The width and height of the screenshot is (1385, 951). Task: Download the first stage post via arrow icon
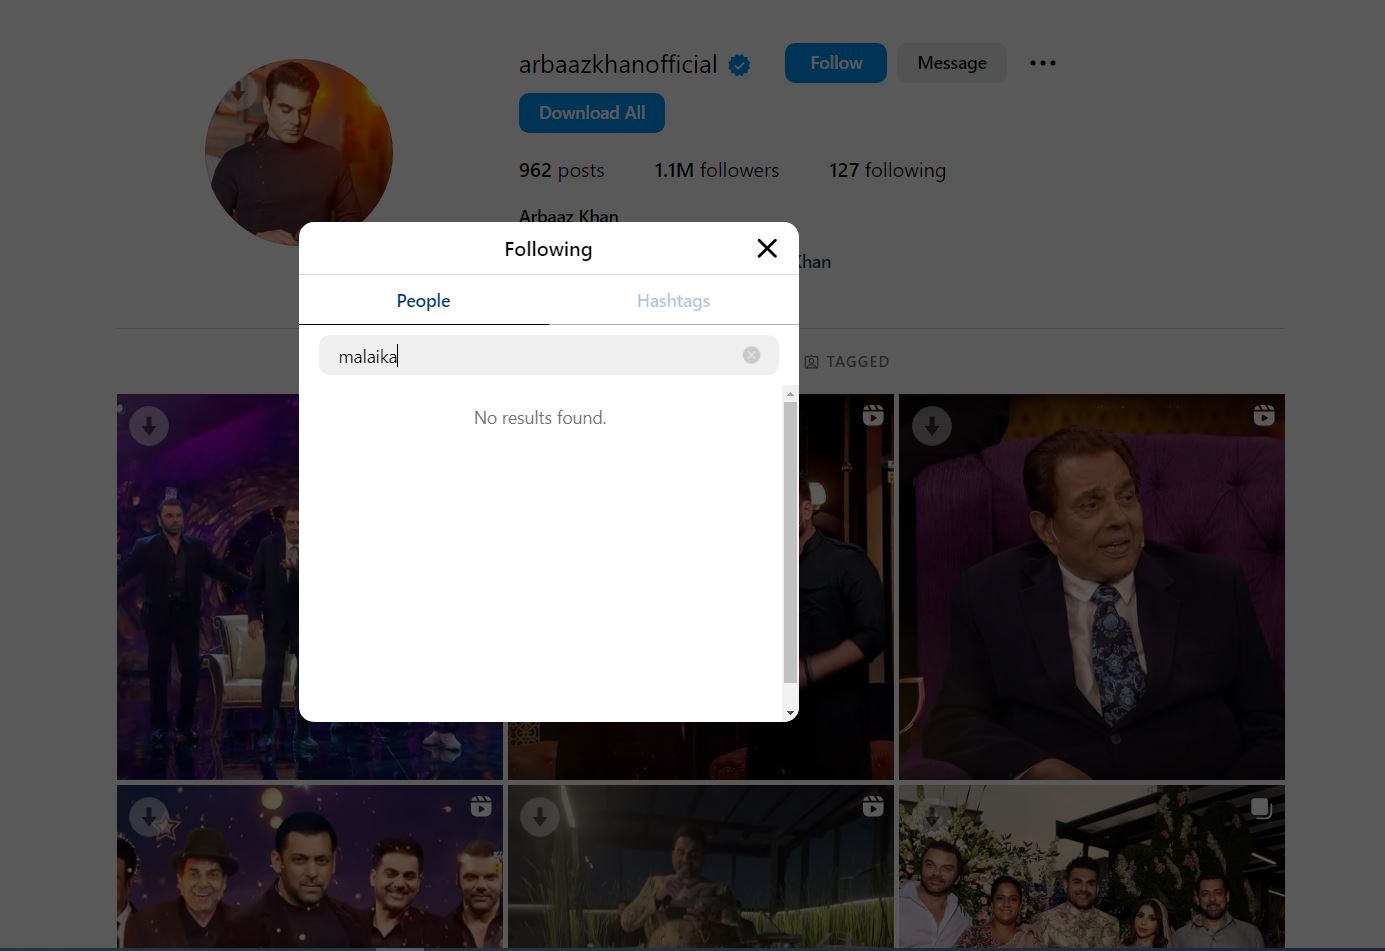(x=149, y=426)
